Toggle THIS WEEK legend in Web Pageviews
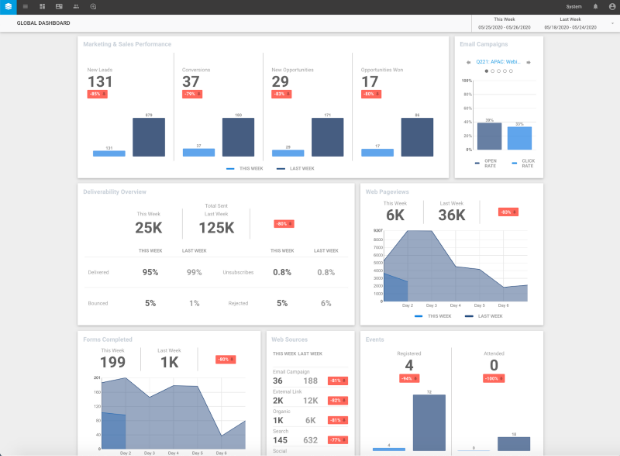 (x=433, y=316)
